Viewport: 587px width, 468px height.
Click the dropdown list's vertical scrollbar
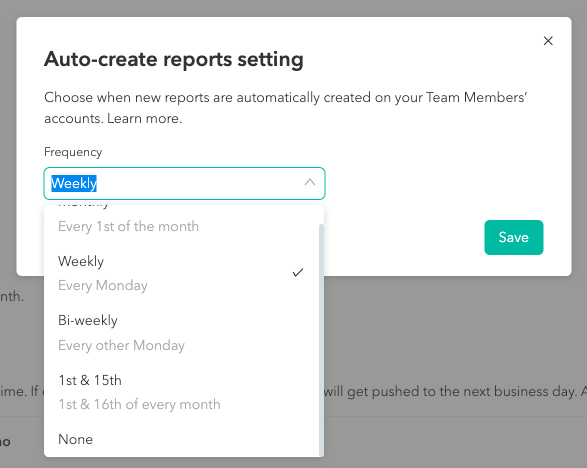point(321,339)
